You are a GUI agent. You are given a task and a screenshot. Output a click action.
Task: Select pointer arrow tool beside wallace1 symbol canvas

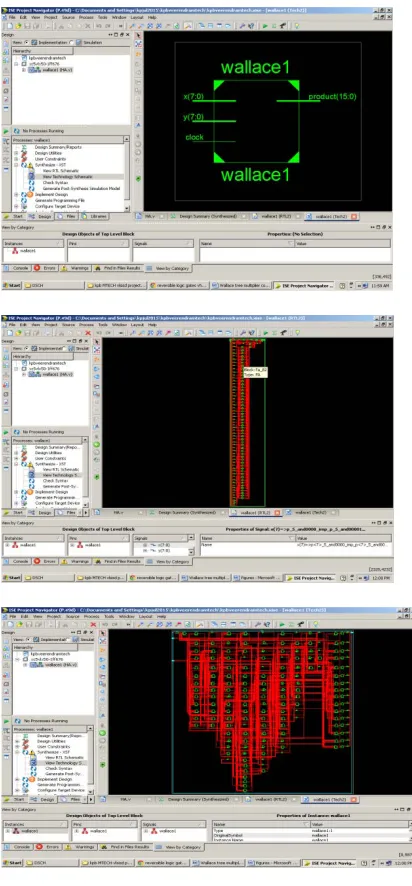coord(139,35)
